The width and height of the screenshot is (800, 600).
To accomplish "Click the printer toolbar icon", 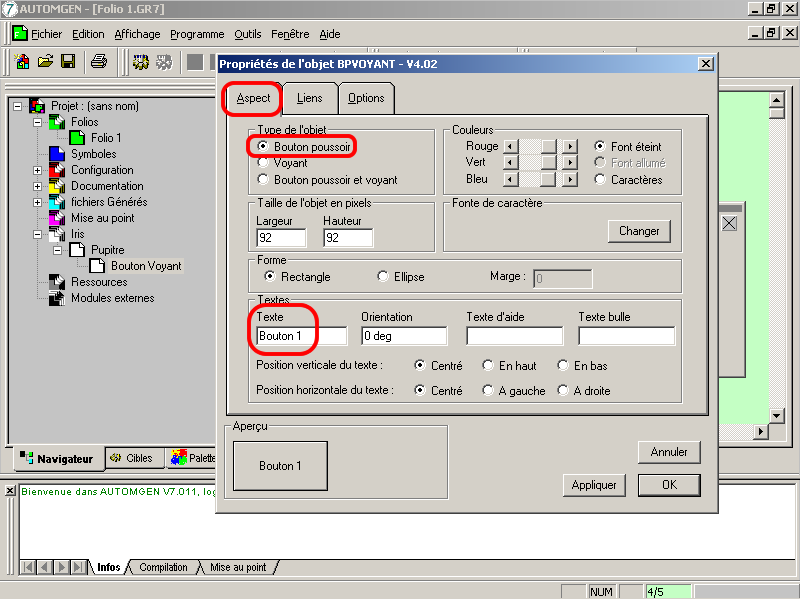I will 98,62.
